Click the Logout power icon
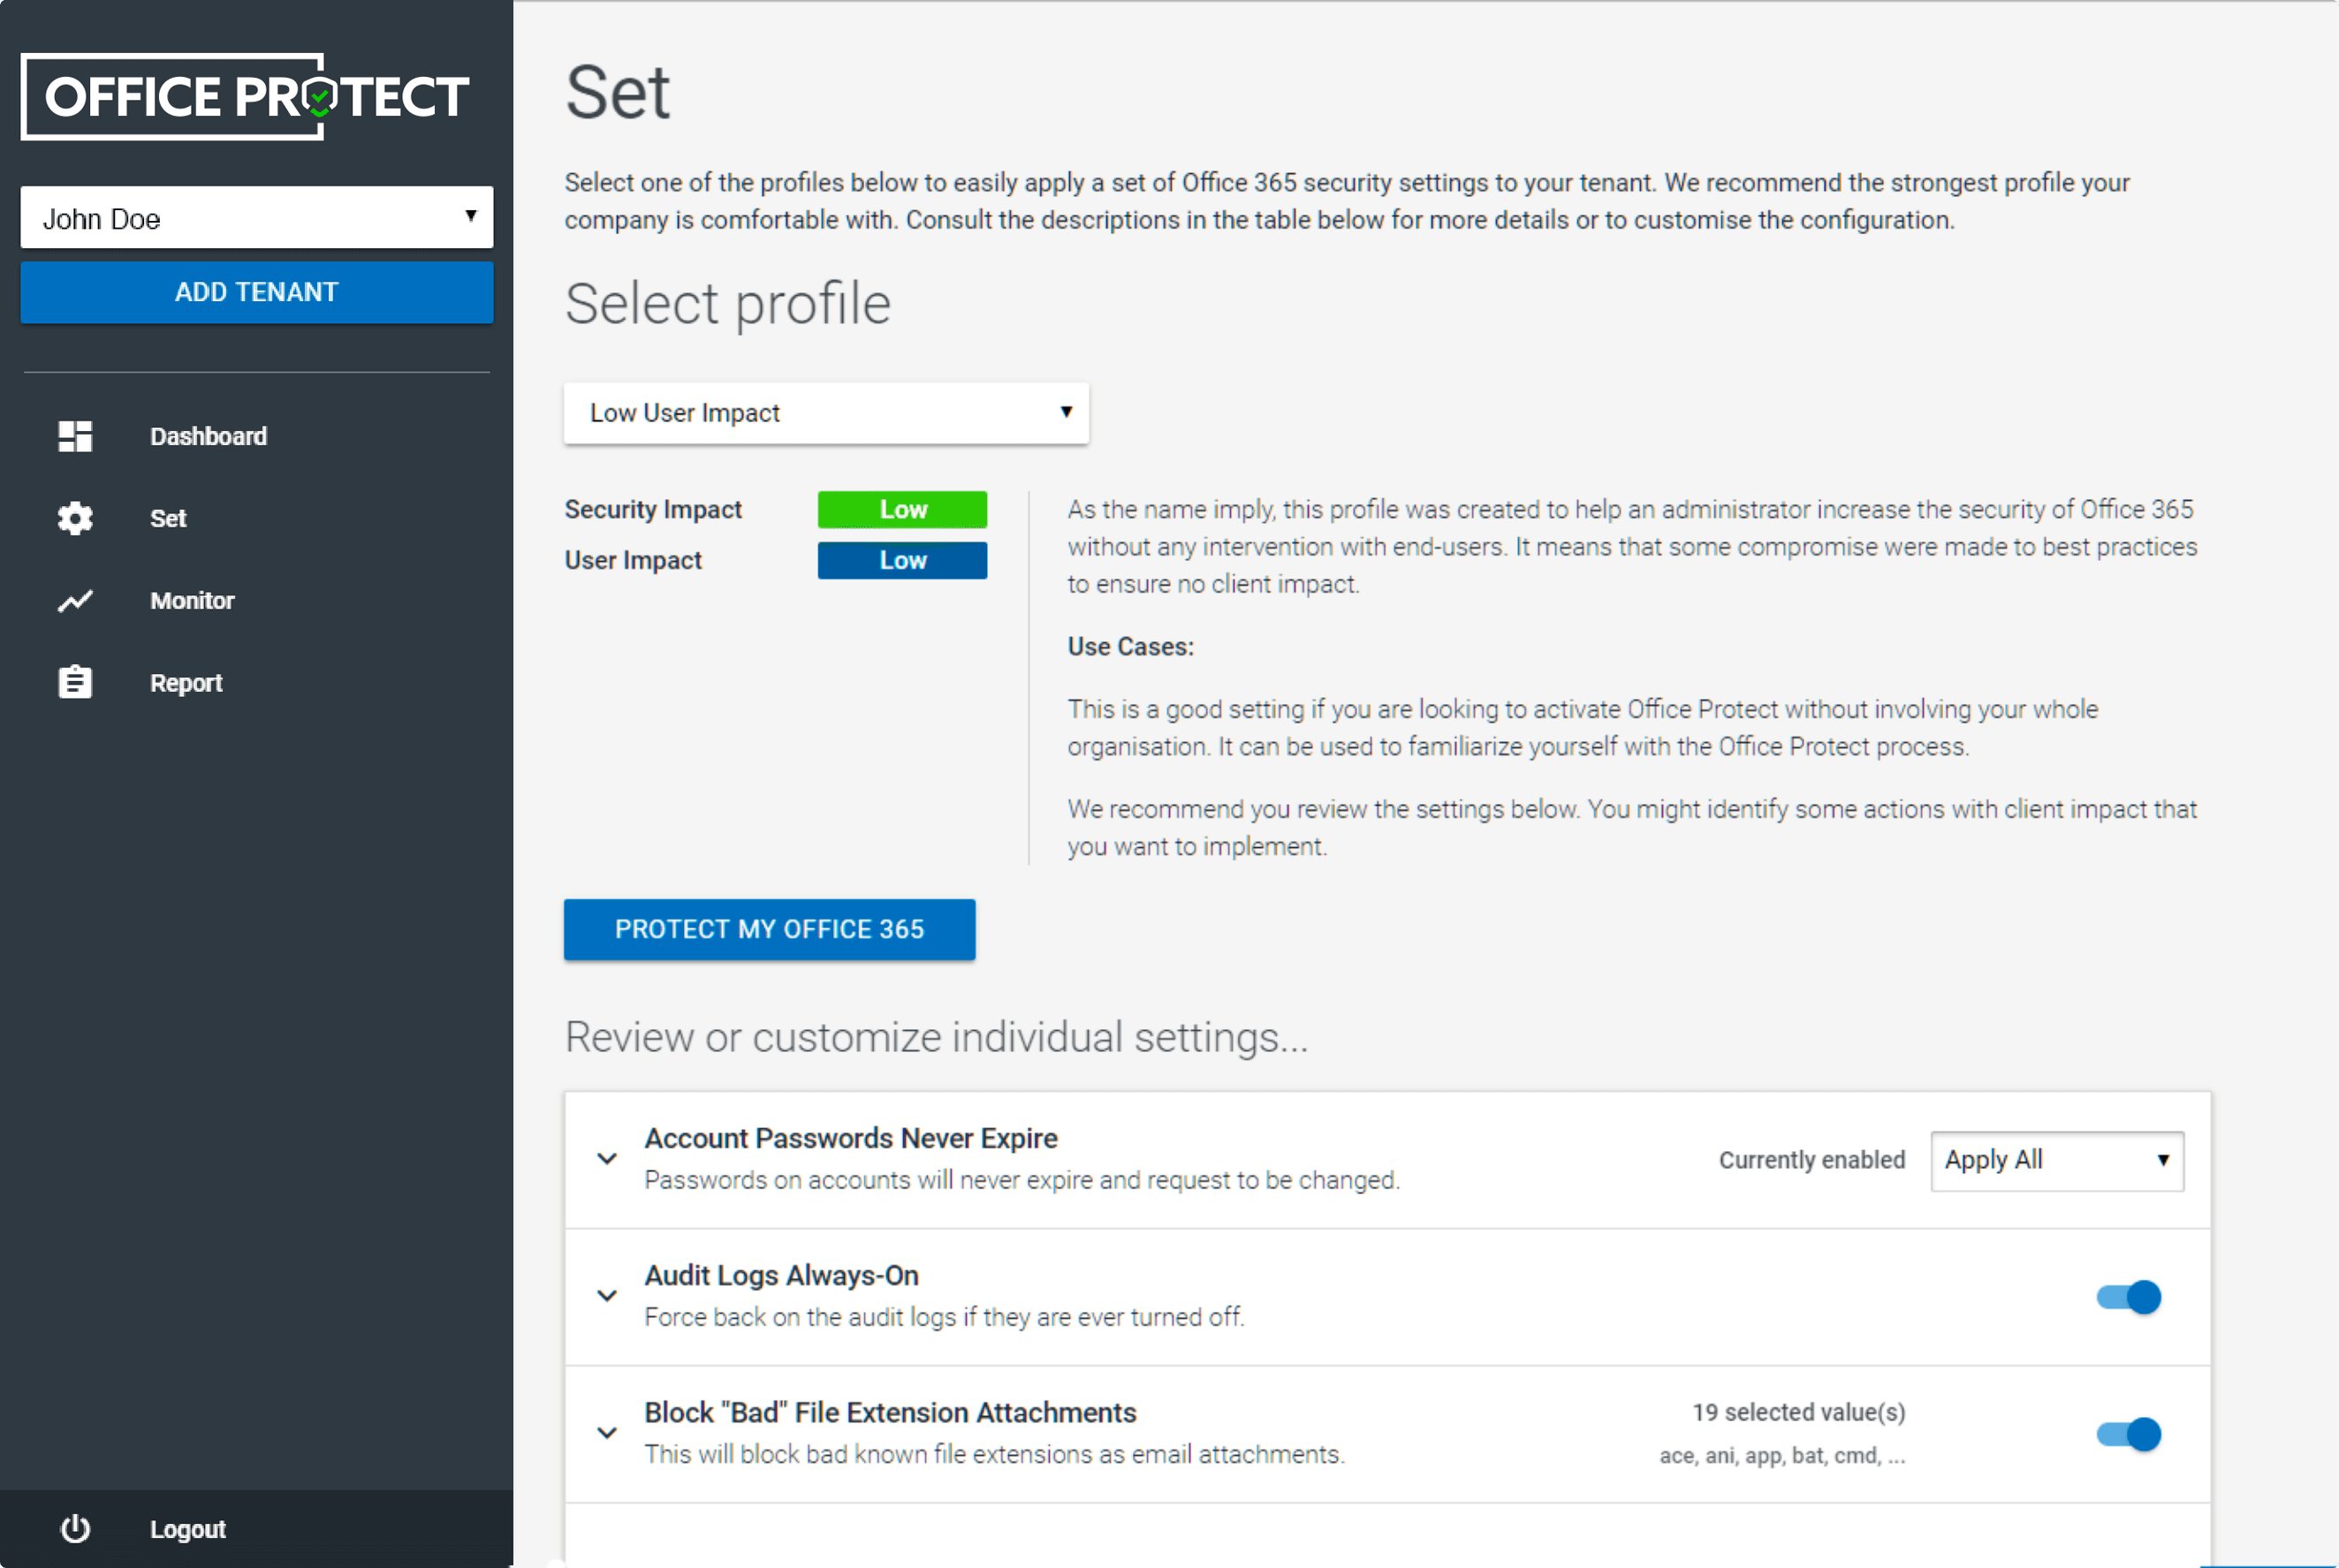The width and height of the screenshot is (2339, 1568). (x=75, y=1528)
